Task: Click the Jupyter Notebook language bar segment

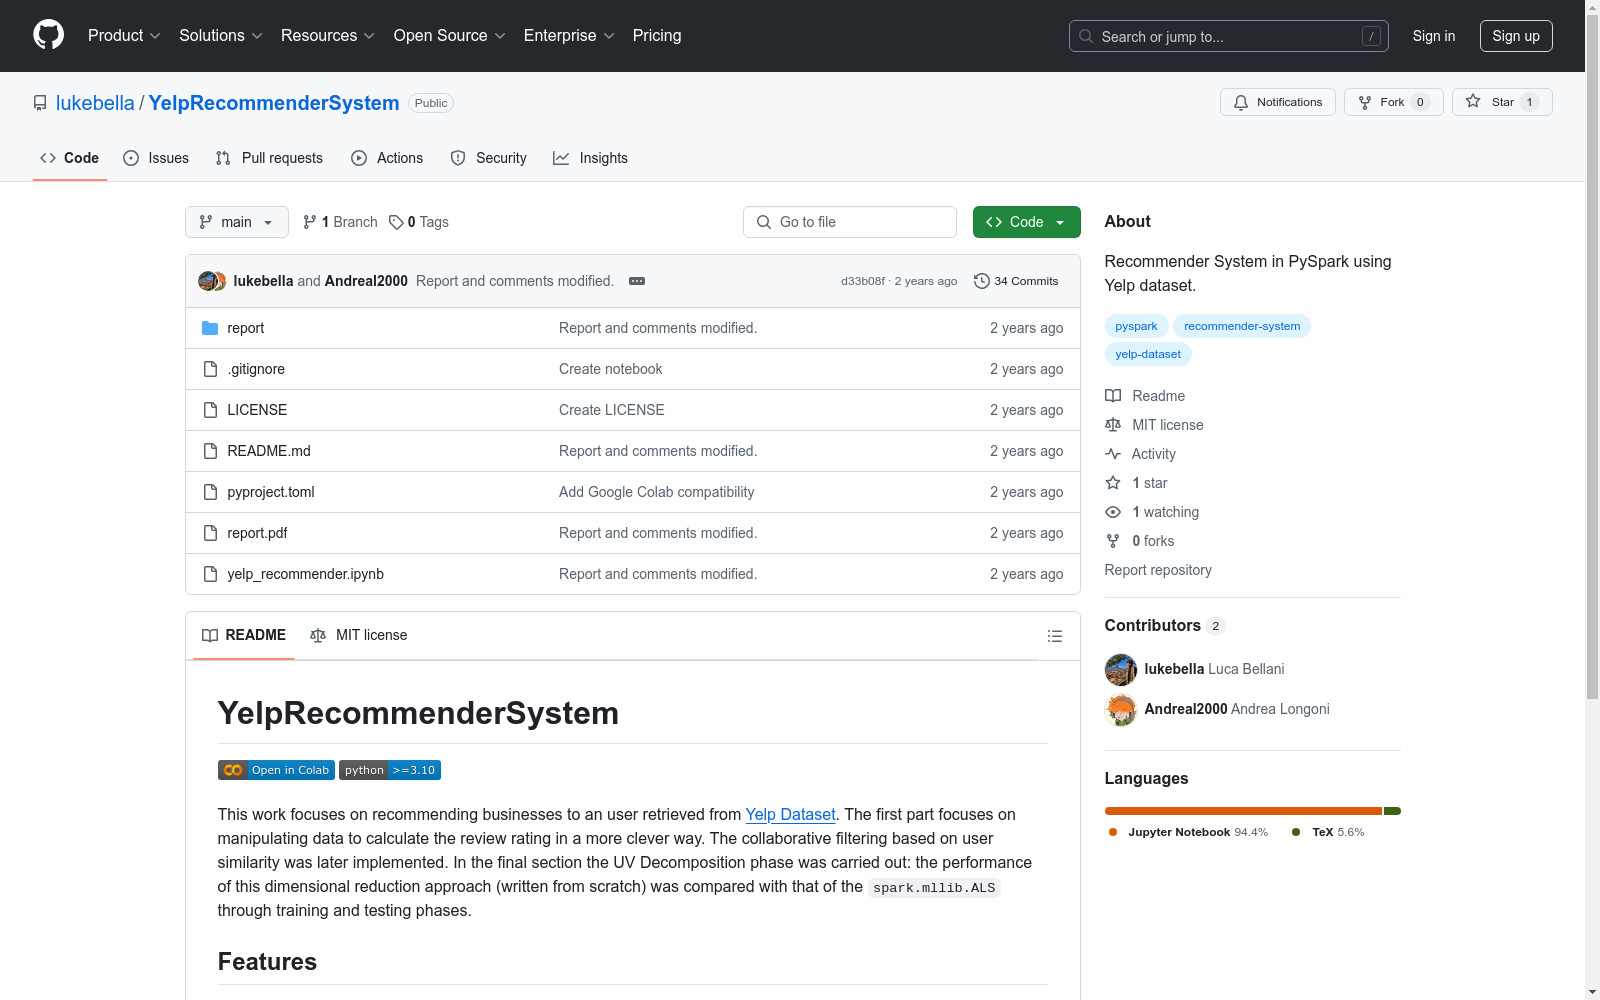Action: [1243, 811]
